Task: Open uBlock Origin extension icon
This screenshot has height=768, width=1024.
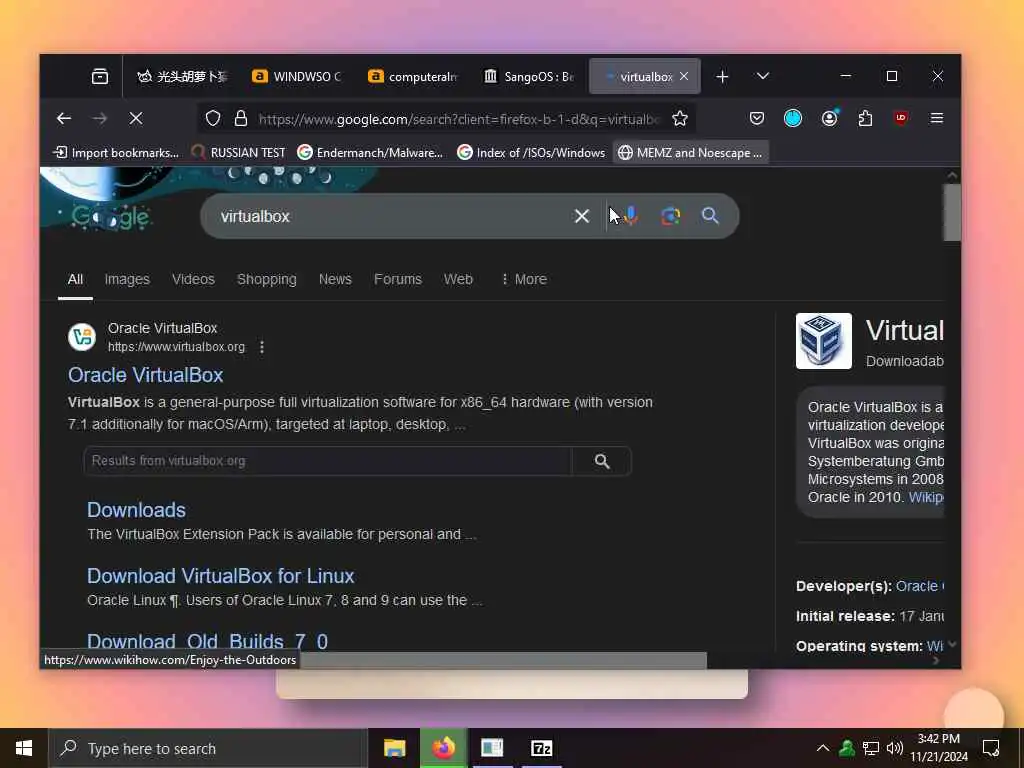Action: [901, 118]
